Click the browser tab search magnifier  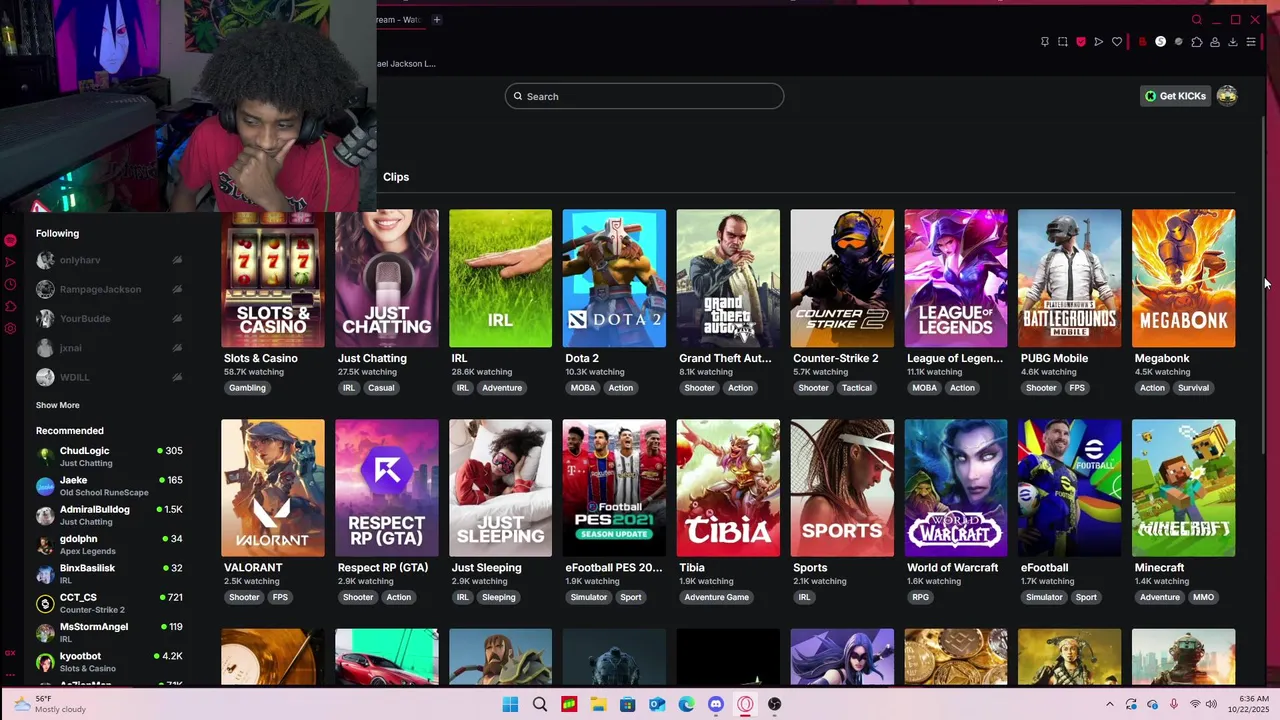coord(1196,20)
